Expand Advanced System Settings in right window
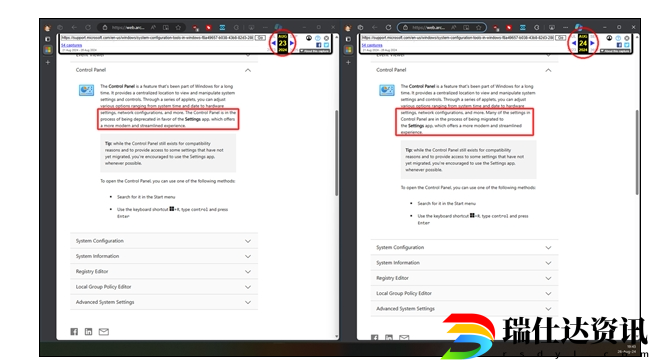The width and height of the screenshot is (657, 364). (x=464, y=309)
